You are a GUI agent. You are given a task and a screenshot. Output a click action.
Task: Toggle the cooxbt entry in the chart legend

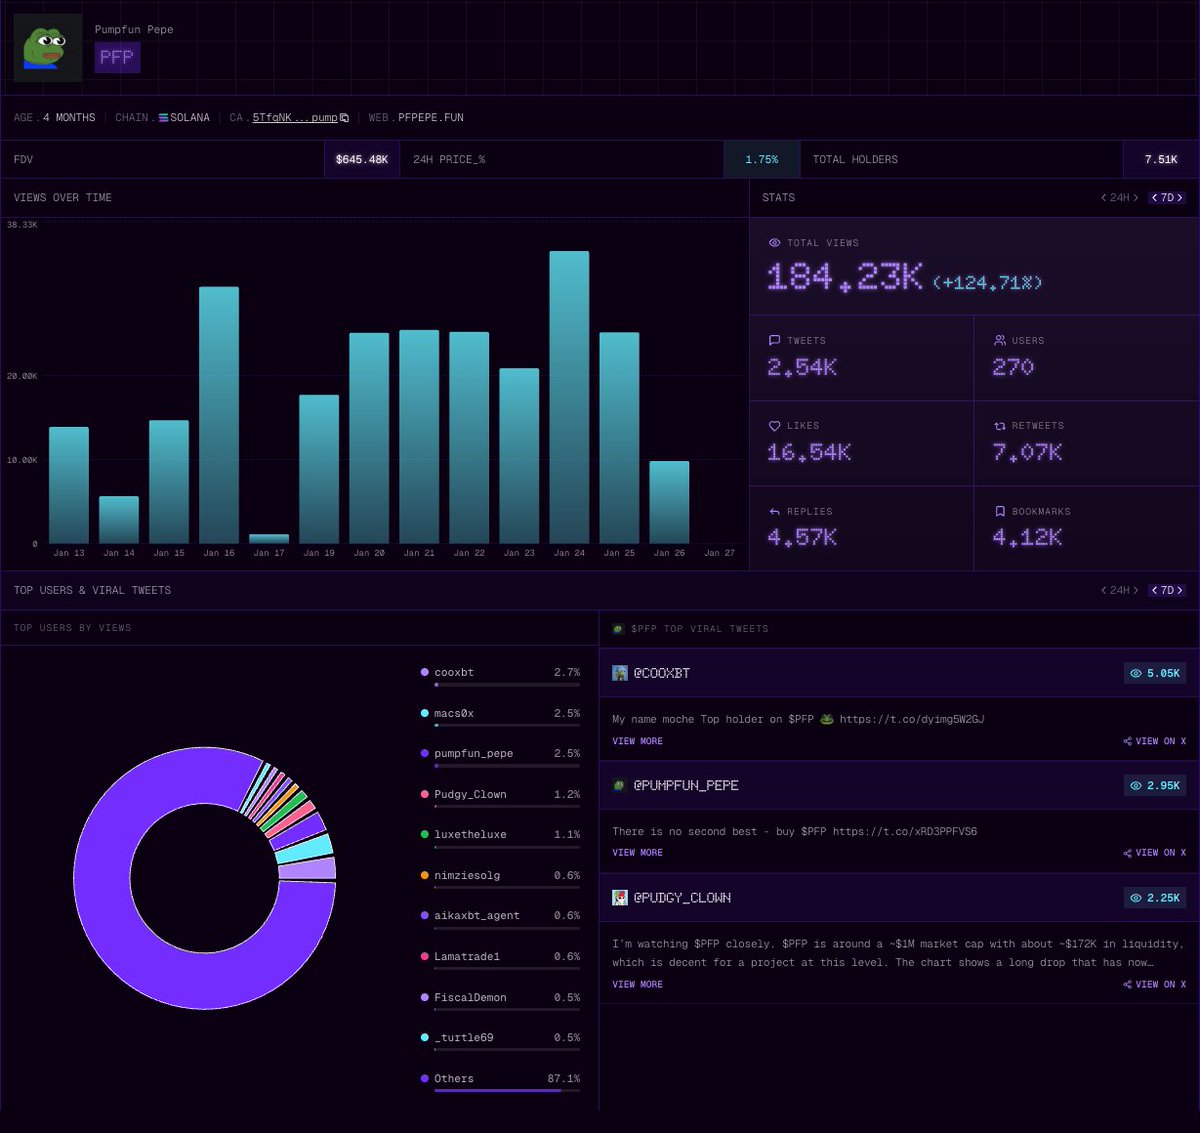[455, 672]
